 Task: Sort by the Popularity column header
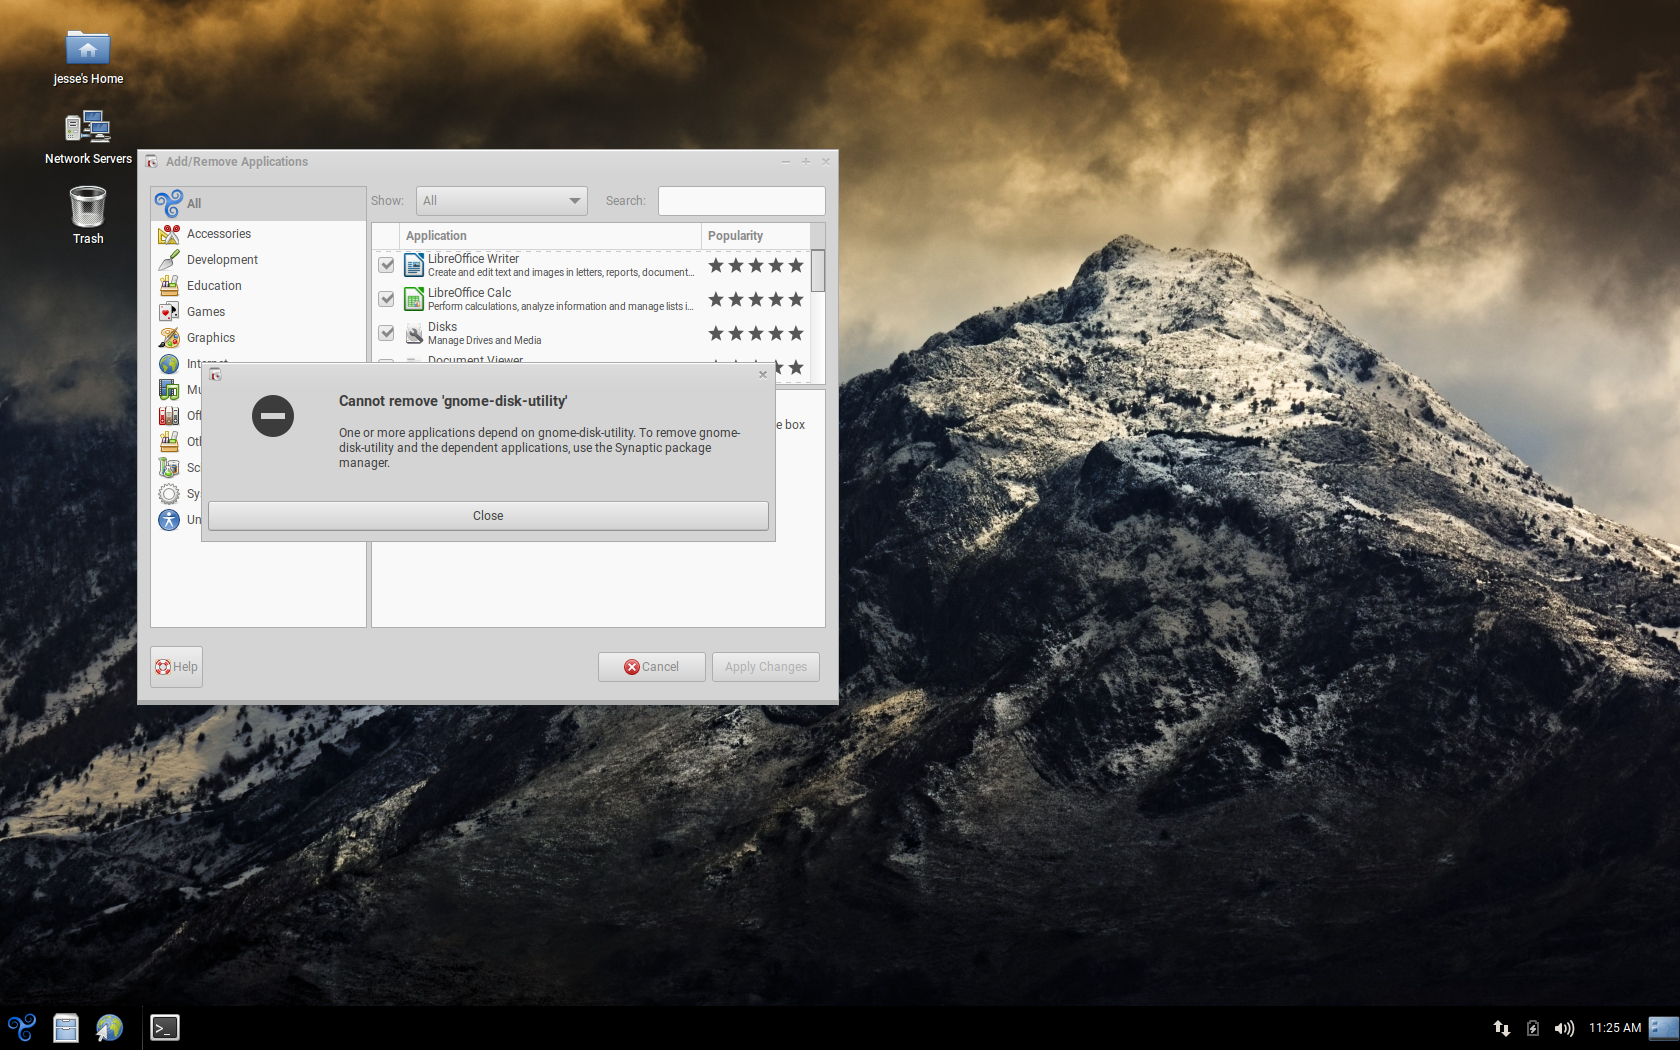click(755, 236)
